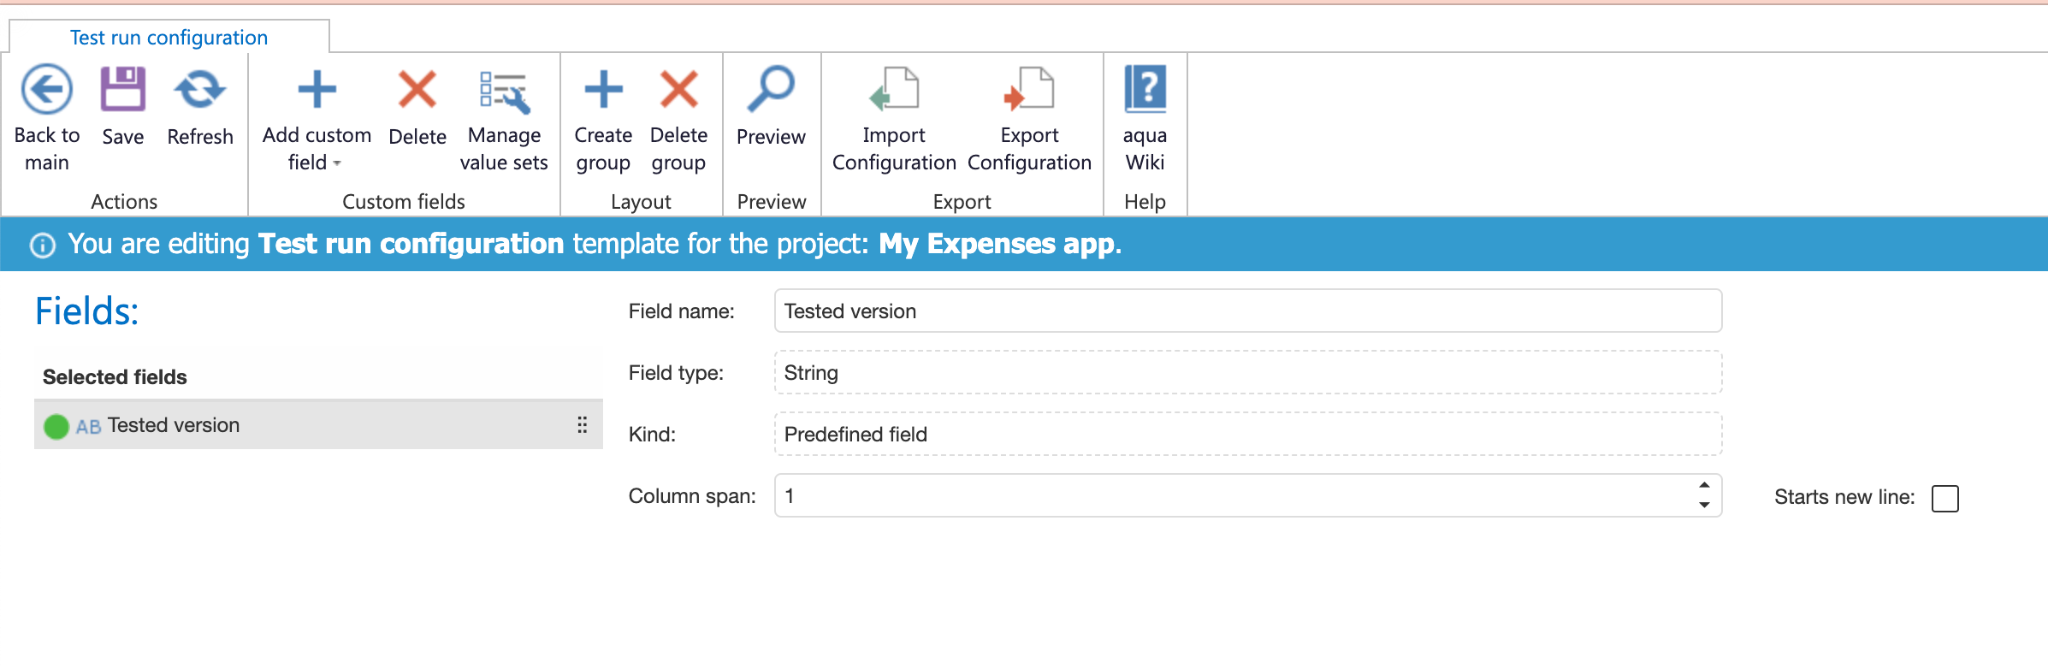This screenshot has width=2048, height=667.
Task: Click the Refresh icon
Action: [200, 90]
